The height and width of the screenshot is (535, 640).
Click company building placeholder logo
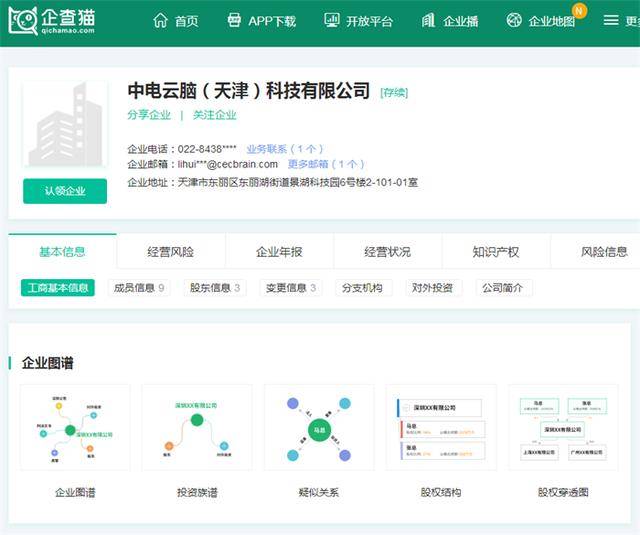pos(64,125)
